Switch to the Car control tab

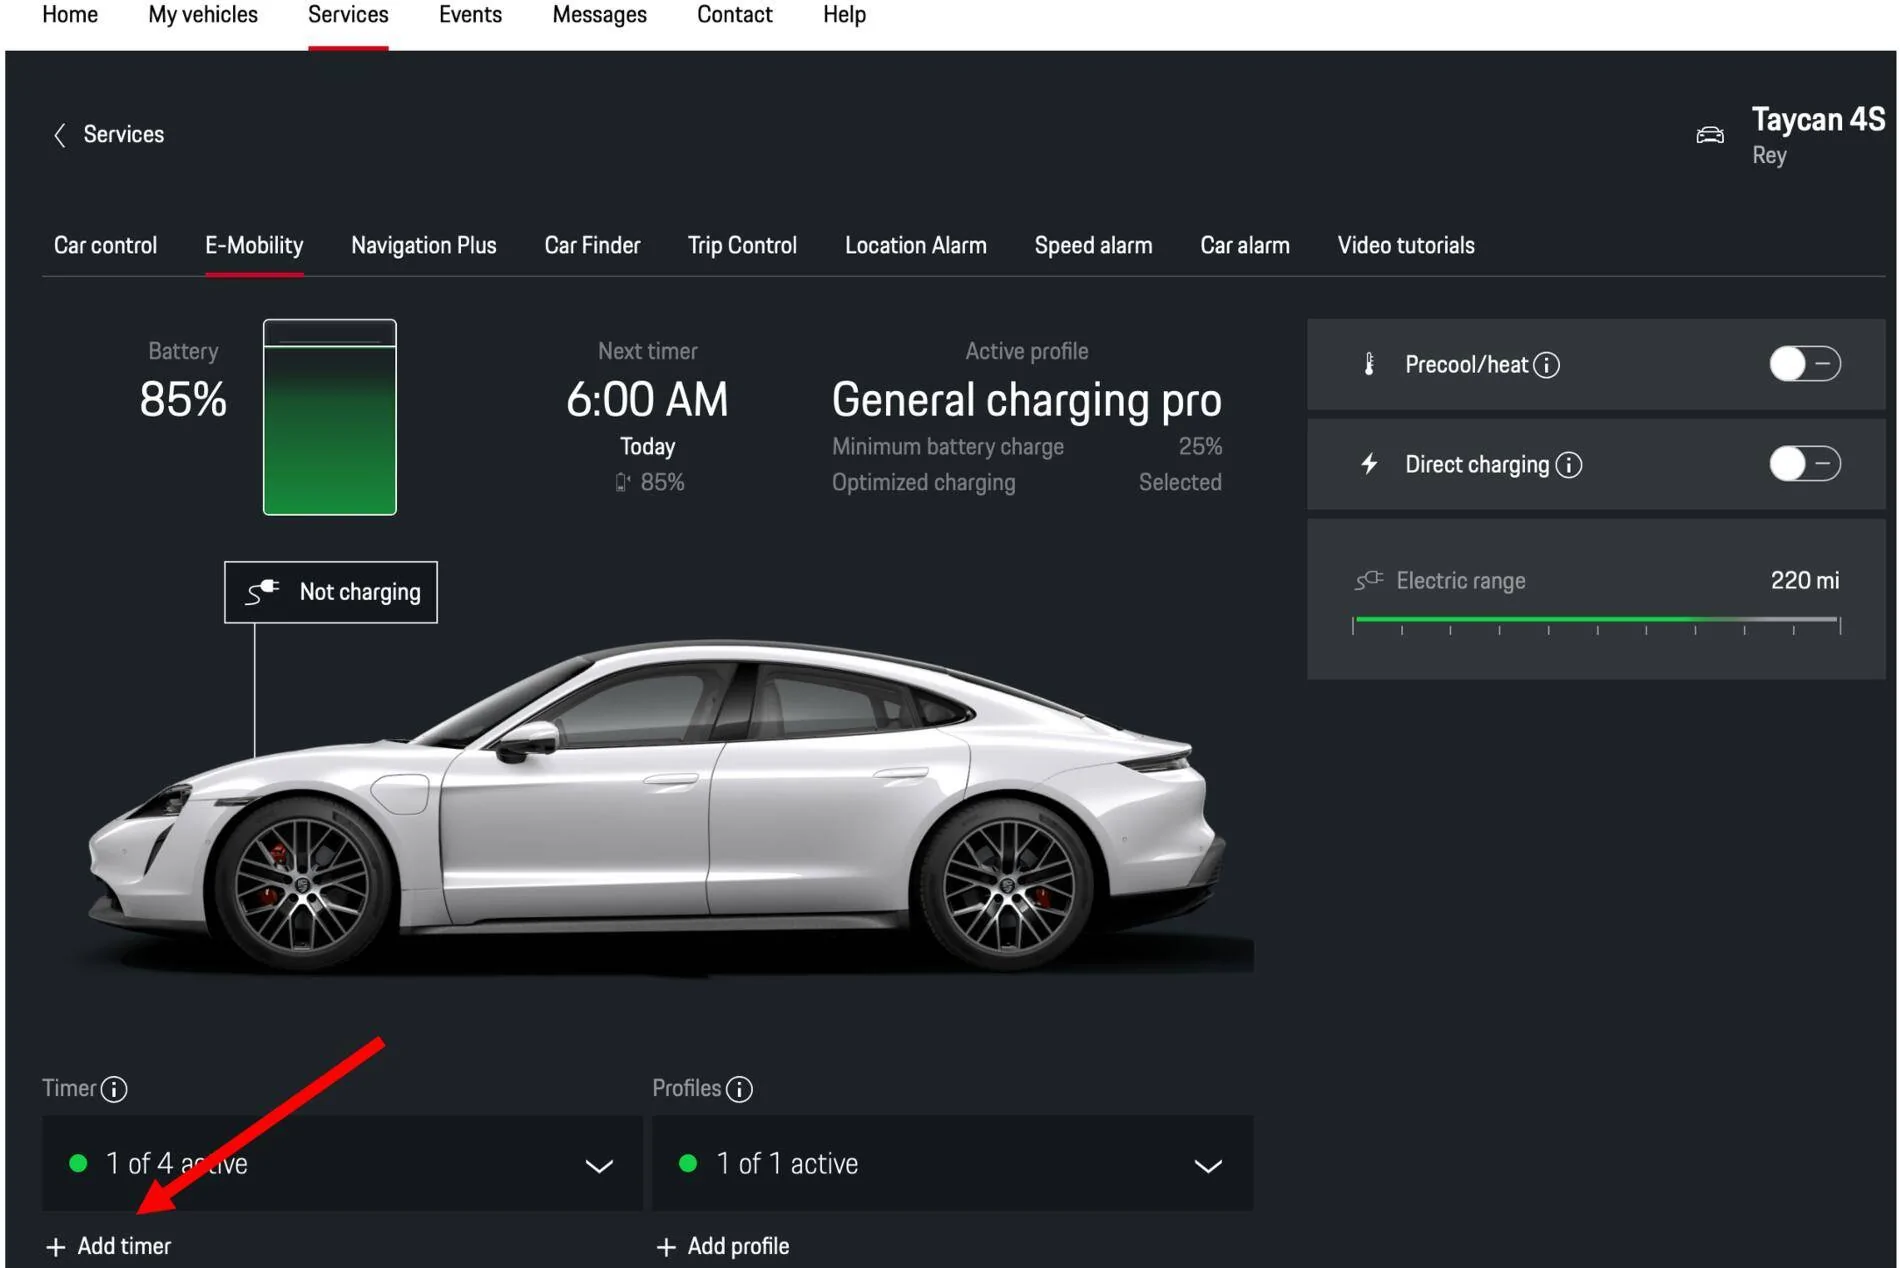tap(105, 246)
